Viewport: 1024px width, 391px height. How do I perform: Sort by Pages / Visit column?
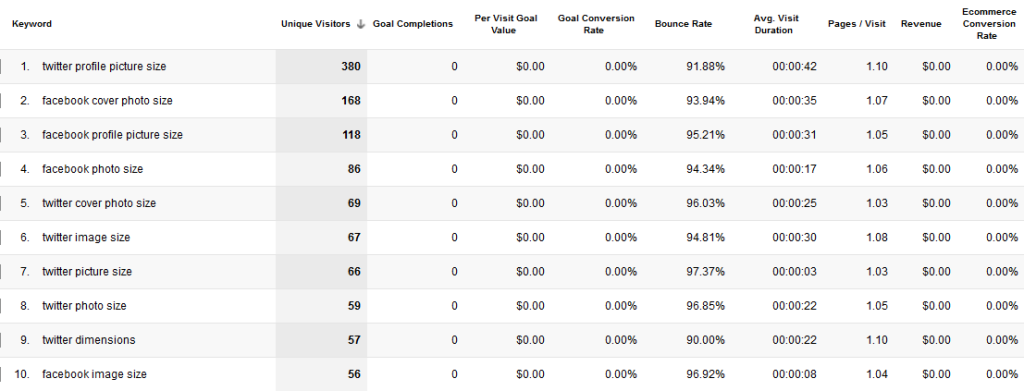click(x=856, y=24)
